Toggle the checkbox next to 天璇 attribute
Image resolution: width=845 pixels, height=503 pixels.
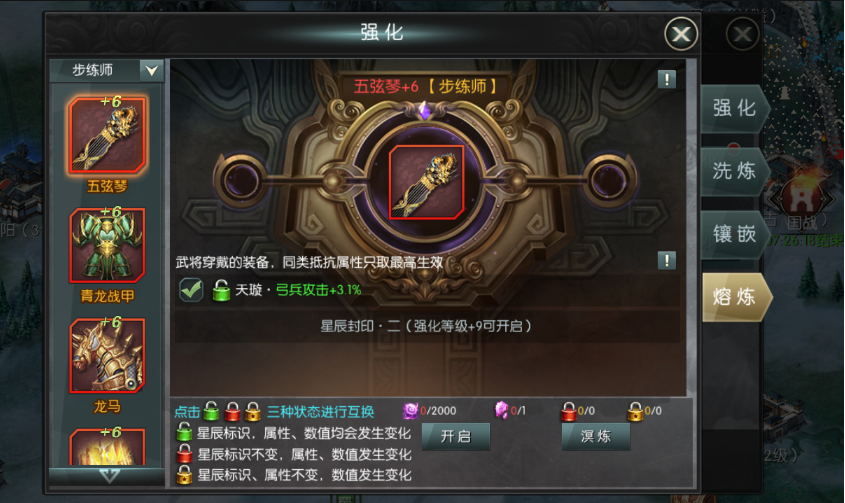[x=191, y=290]
